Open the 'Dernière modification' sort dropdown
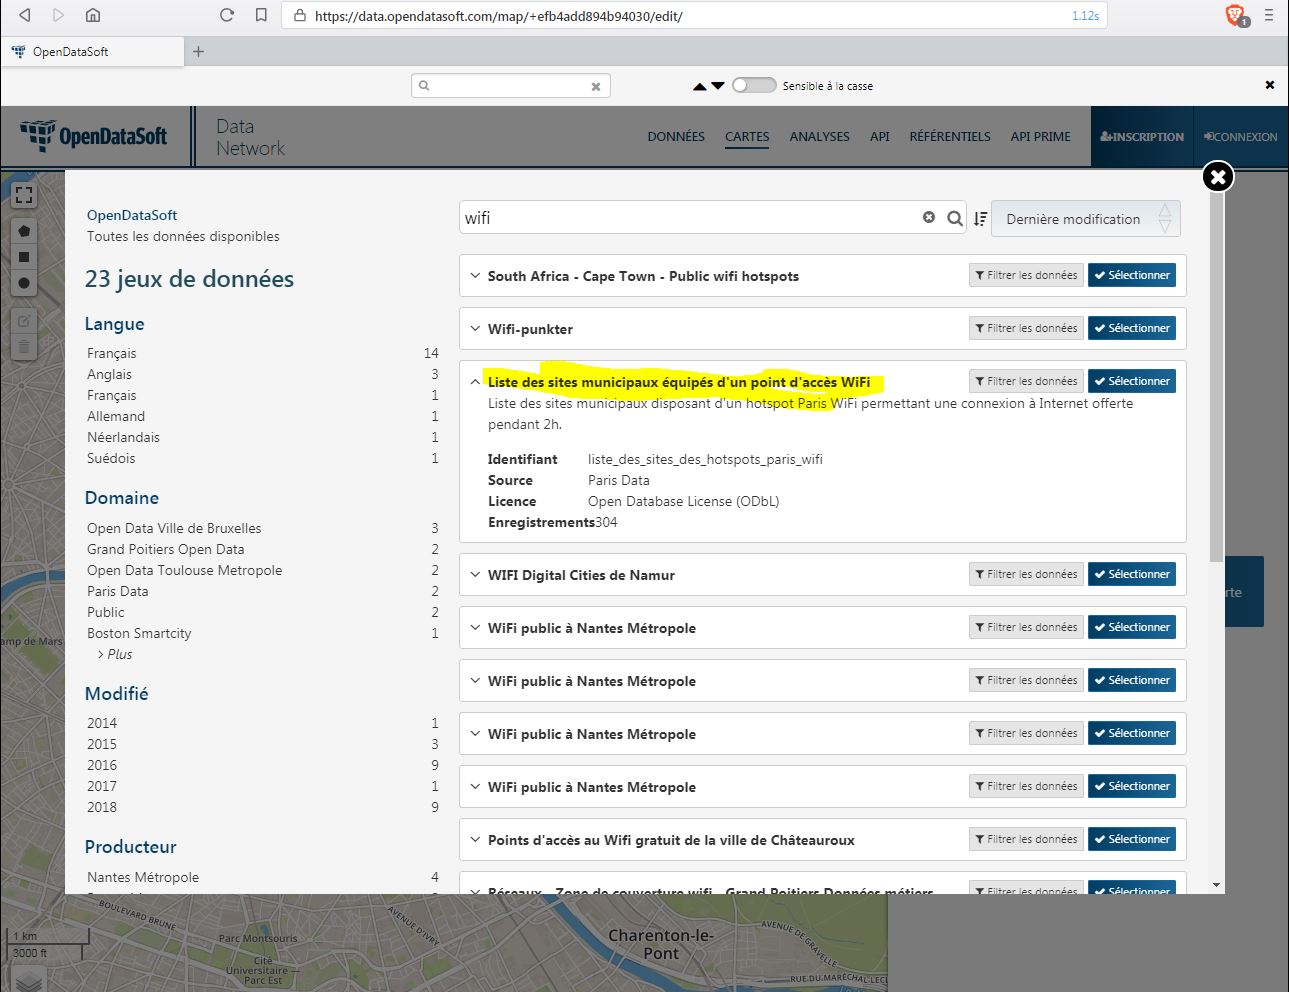 click(x=1085, y=219)
